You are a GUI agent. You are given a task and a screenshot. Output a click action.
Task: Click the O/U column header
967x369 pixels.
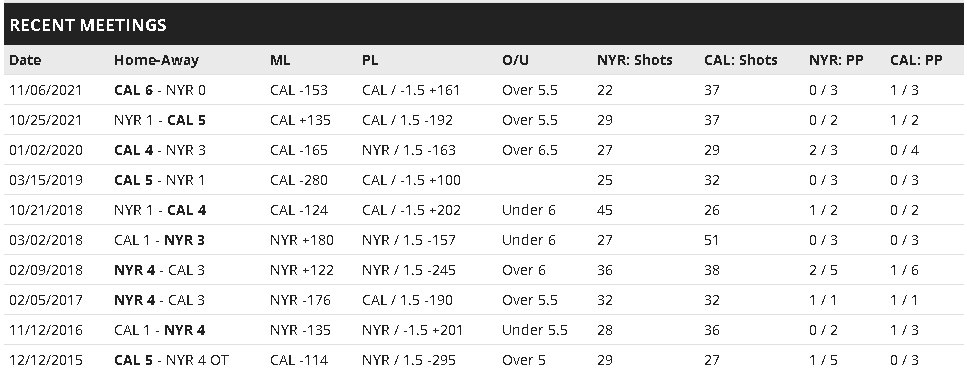516,60
